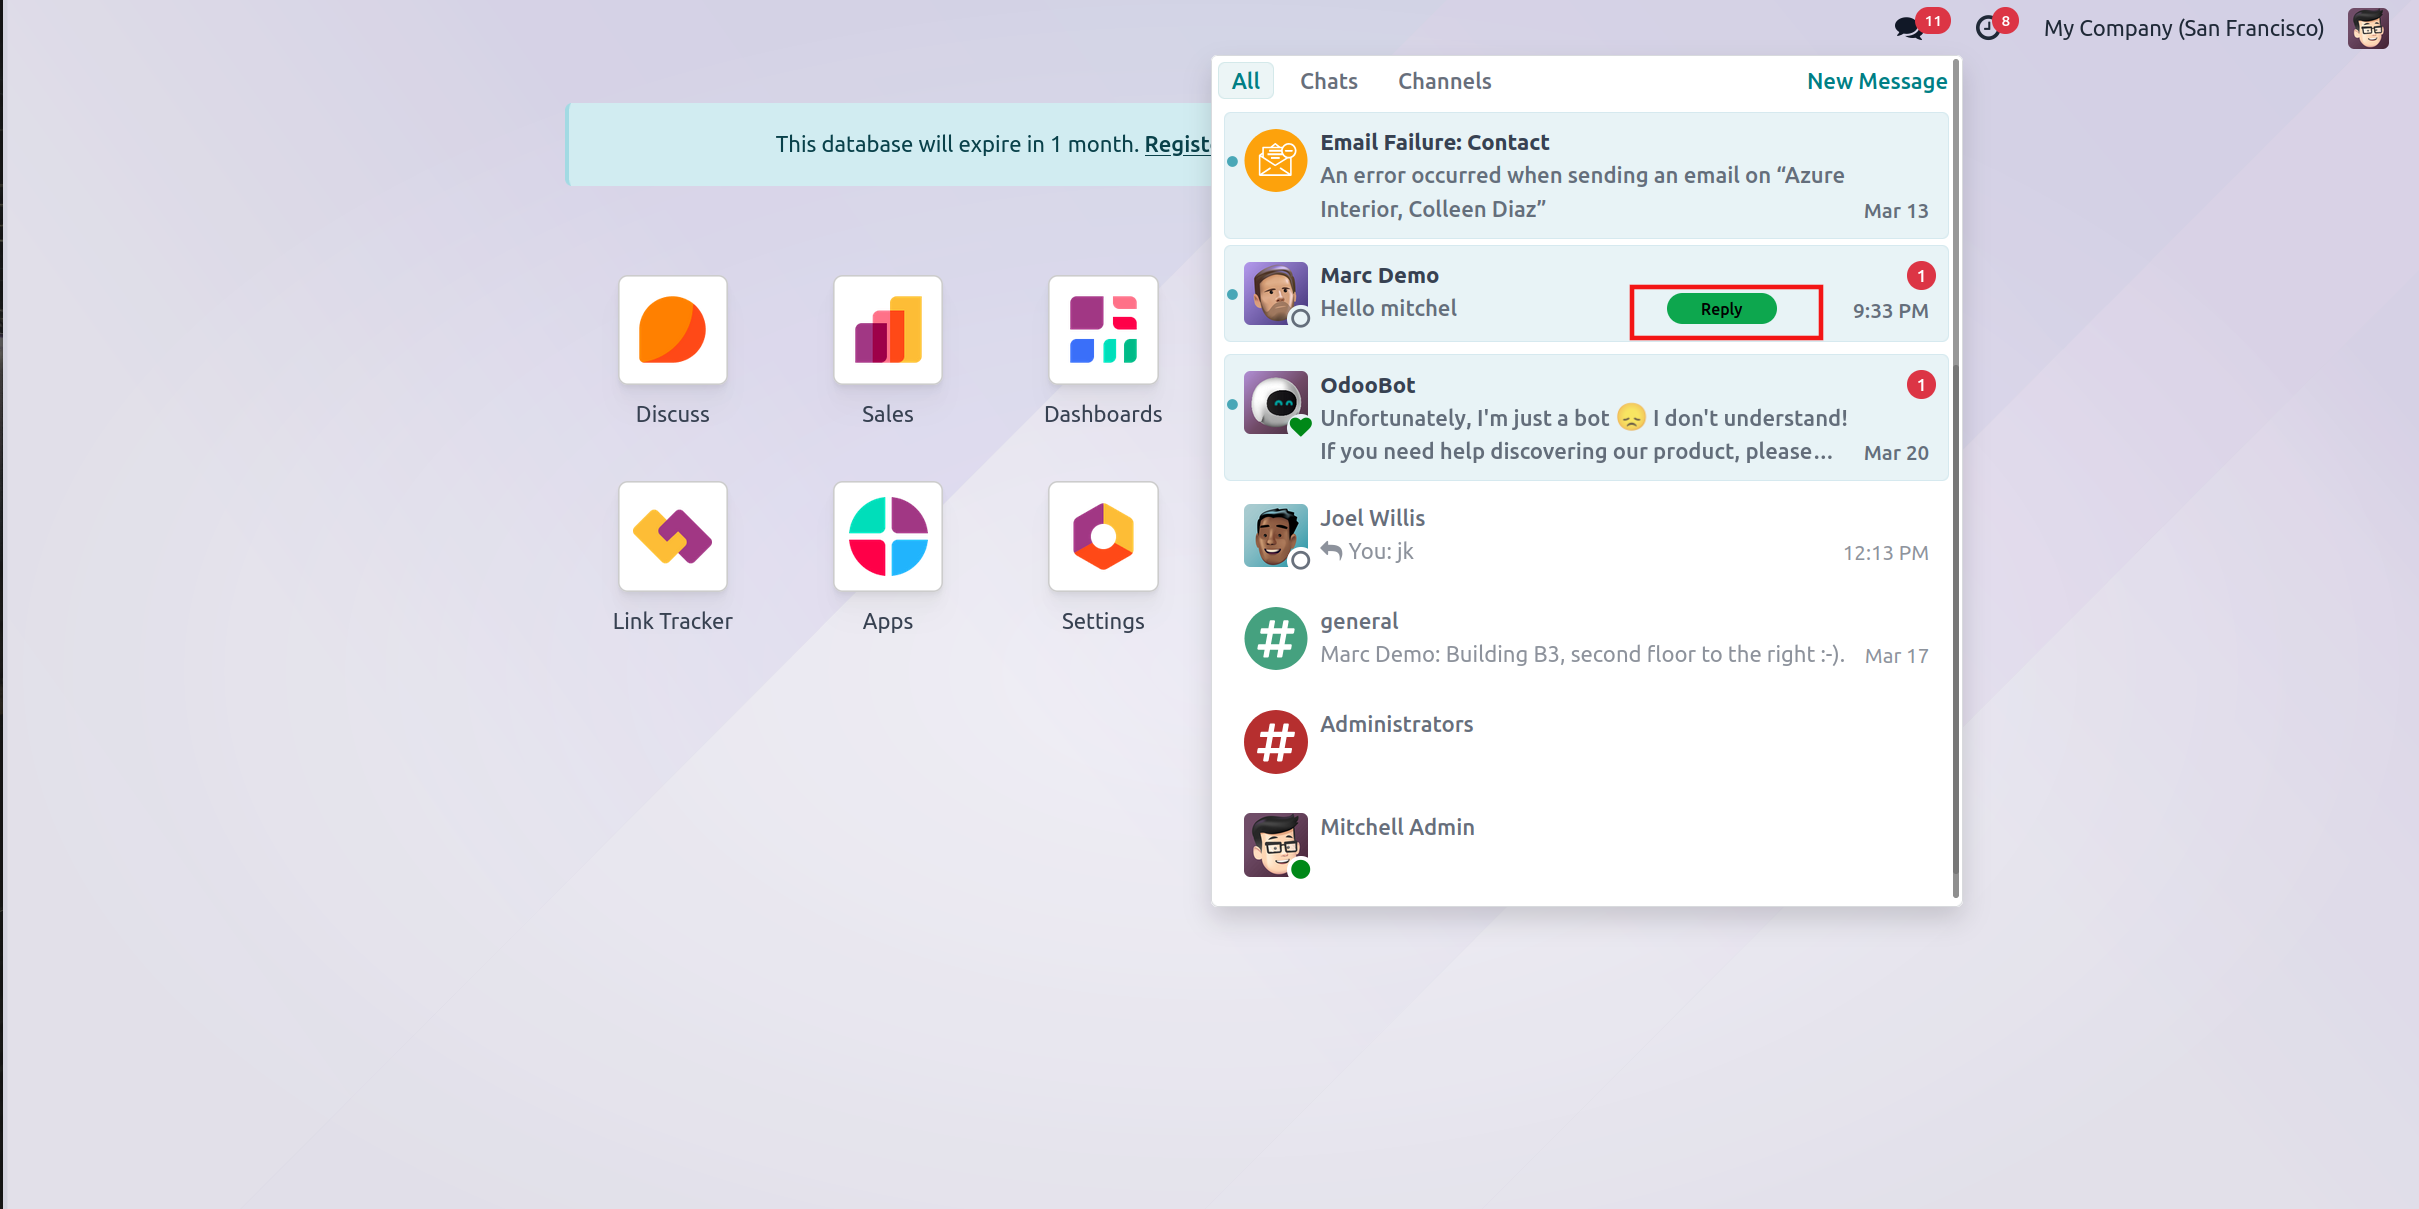Switch to the Chats tab
2419x1209 pixels.
point(1328,81)
